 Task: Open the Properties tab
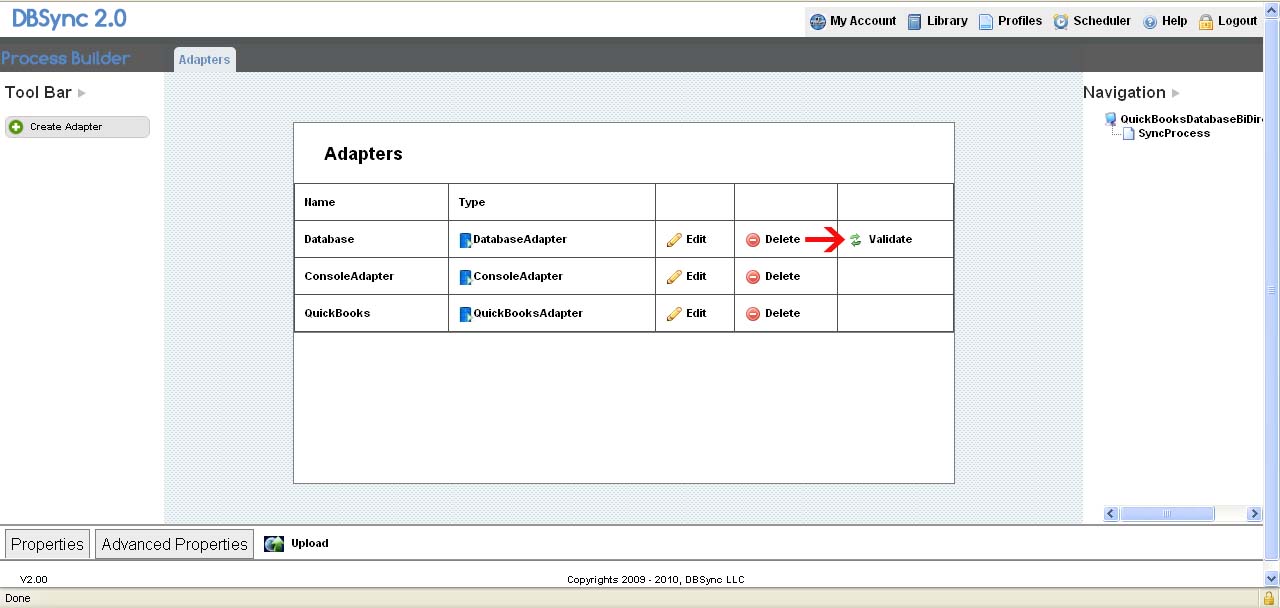click(x=47, y=544)
